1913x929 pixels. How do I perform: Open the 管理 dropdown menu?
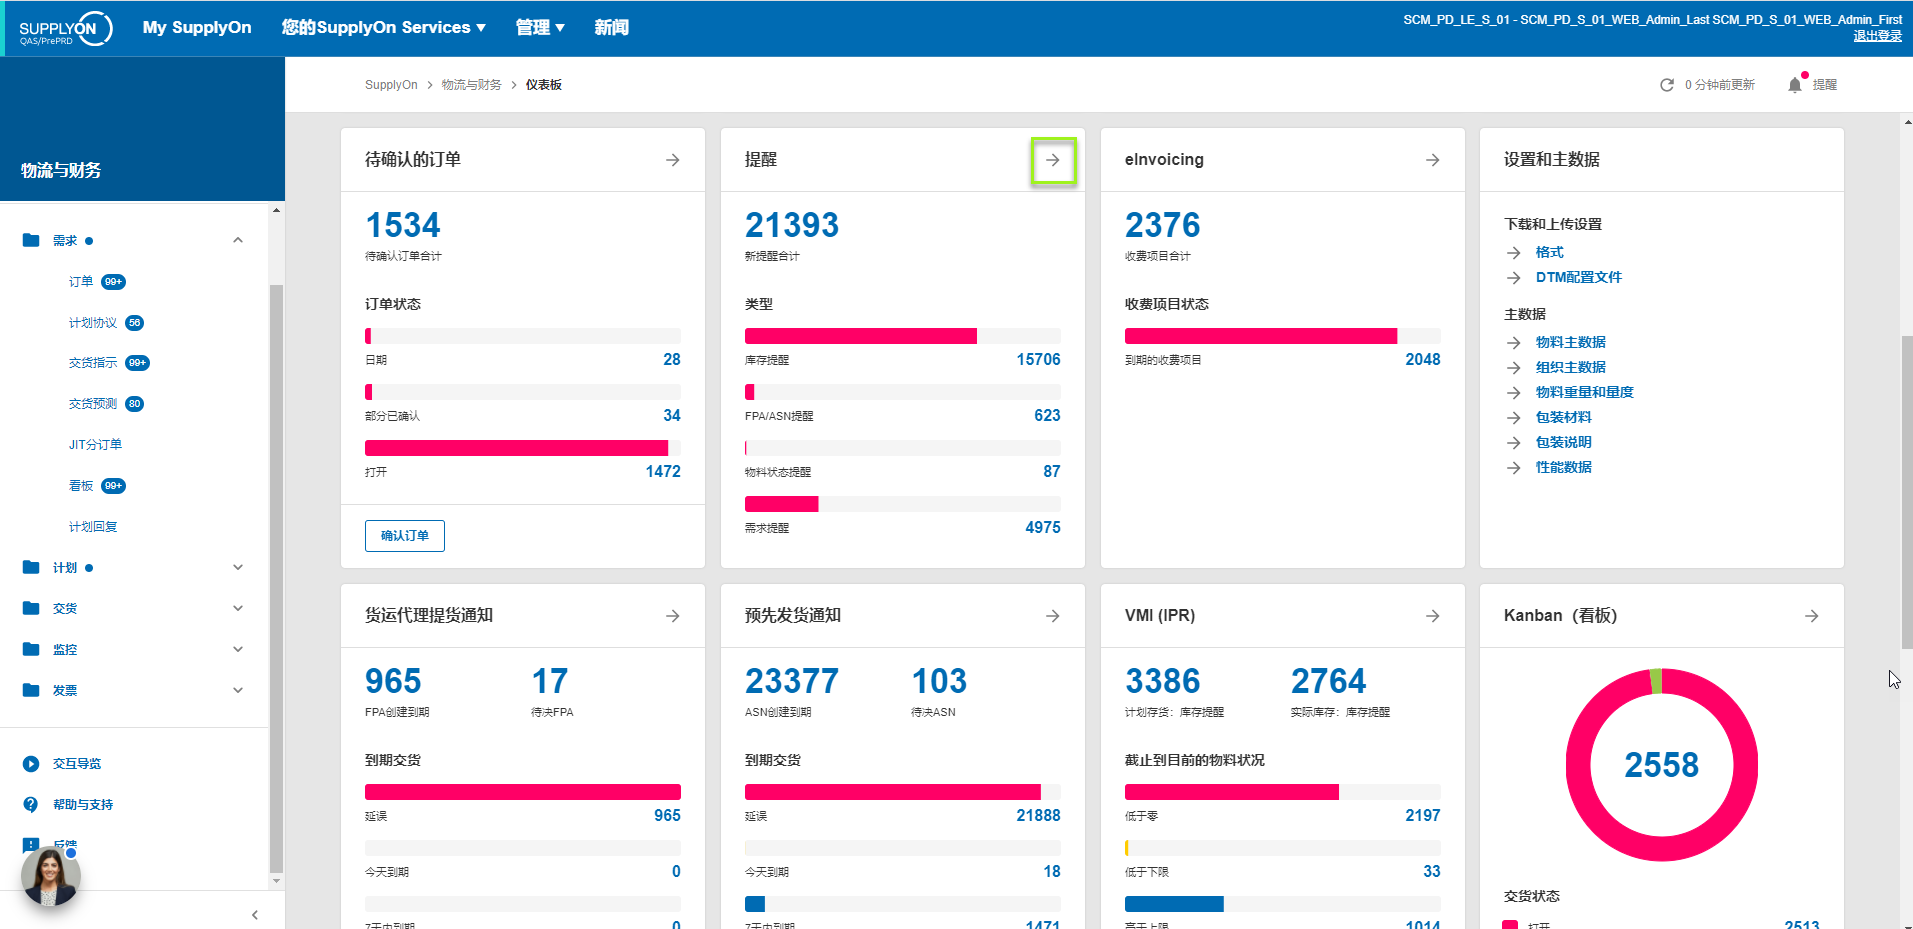click(540, 28)
